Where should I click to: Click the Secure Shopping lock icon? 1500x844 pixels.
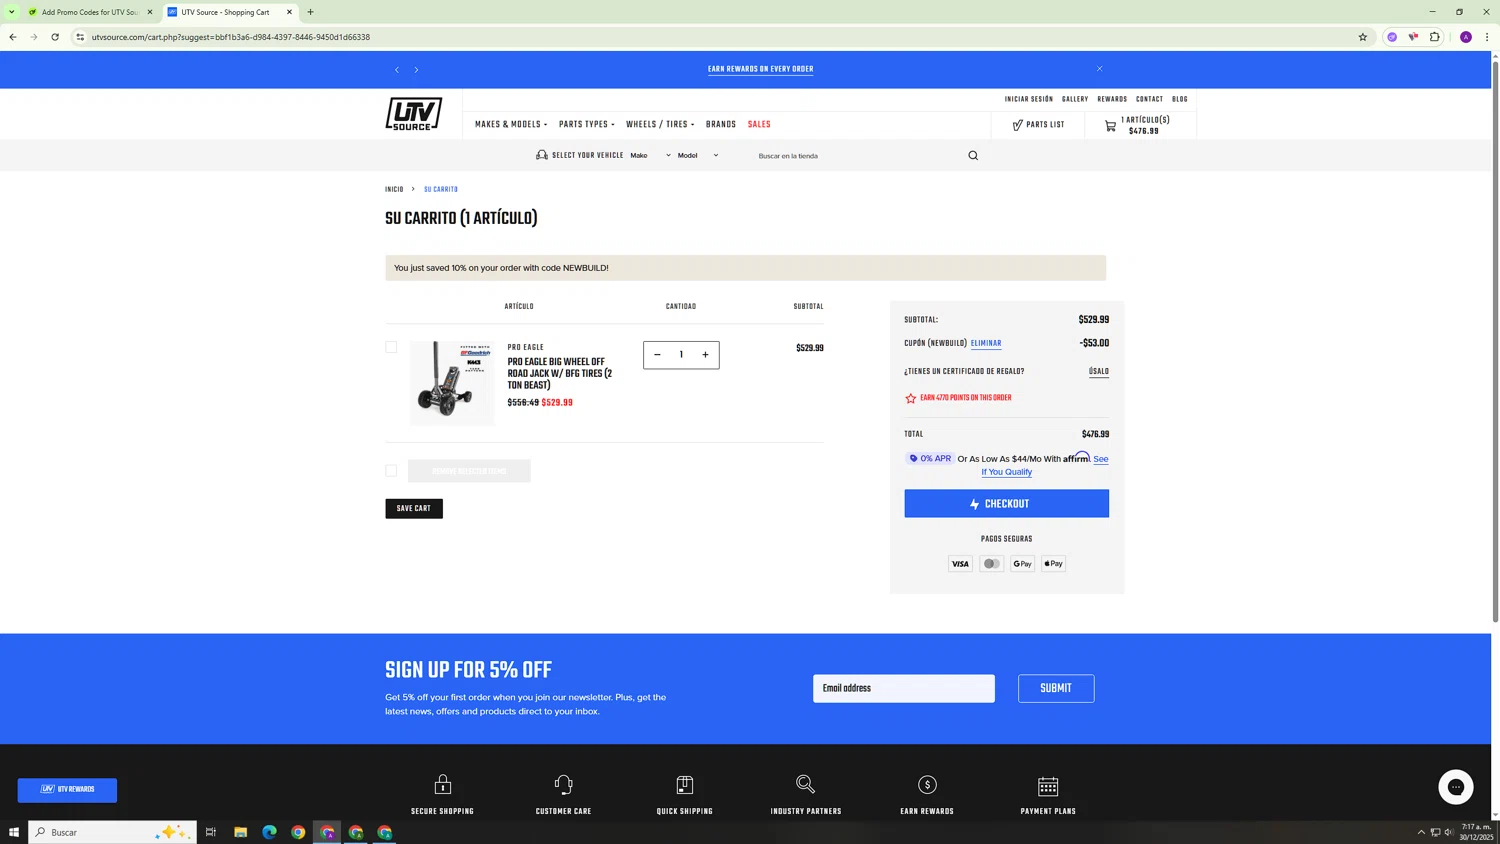coord(443,785)
